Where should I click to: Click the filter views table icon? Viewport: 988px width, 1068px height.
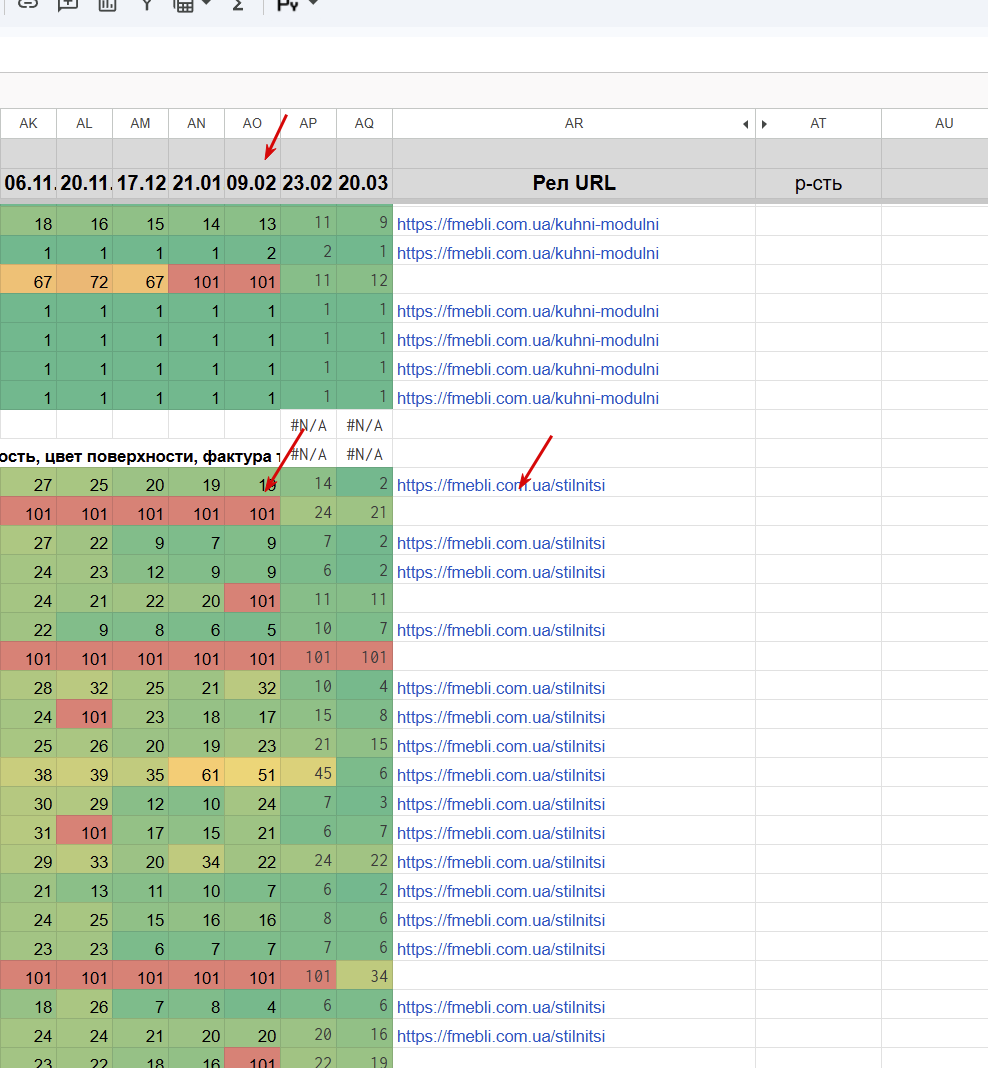(x=183, y=5)
